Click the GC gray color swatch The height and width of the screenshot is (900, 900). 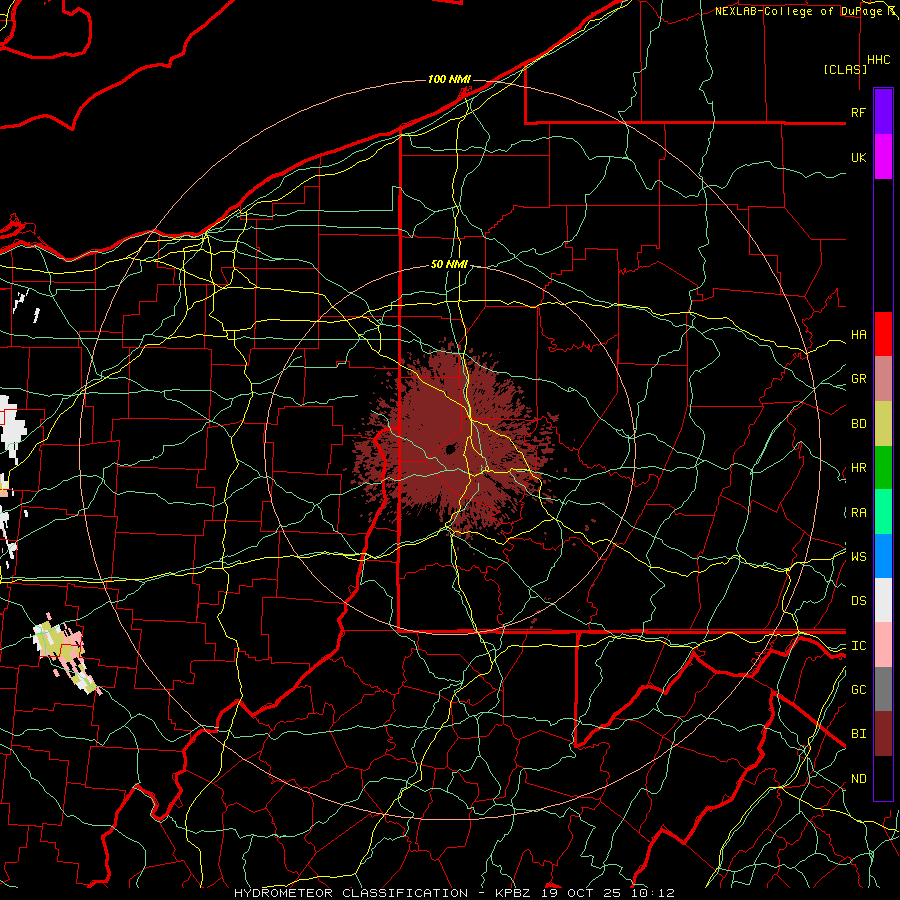click(883, 689)
